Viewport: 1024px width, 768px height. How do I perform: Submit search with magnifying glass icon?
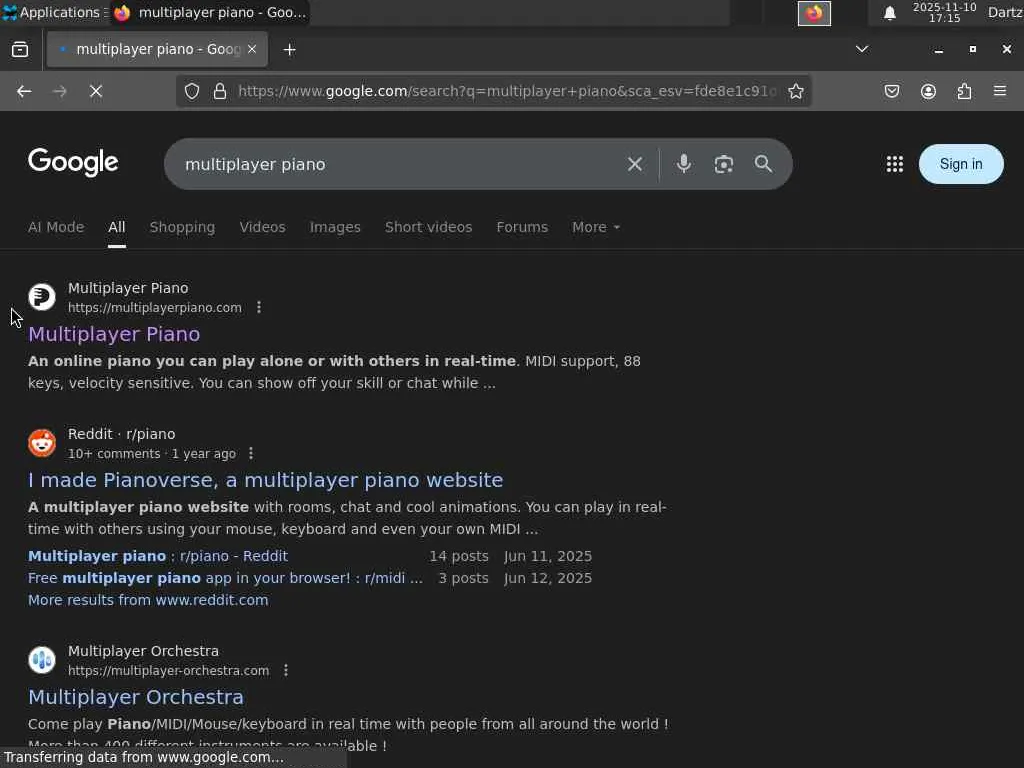763,164
